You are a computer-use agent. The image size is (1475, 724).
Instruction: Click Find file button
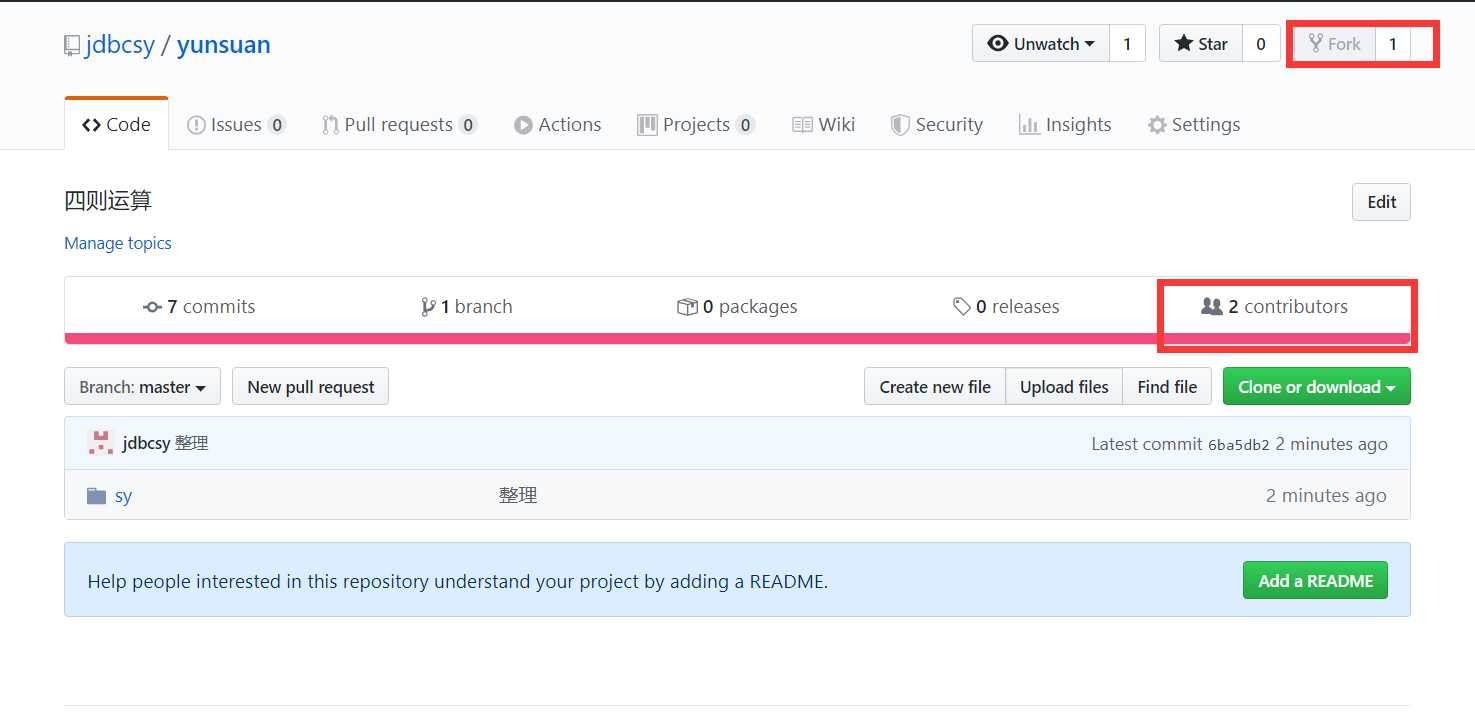coord(1167,387)
